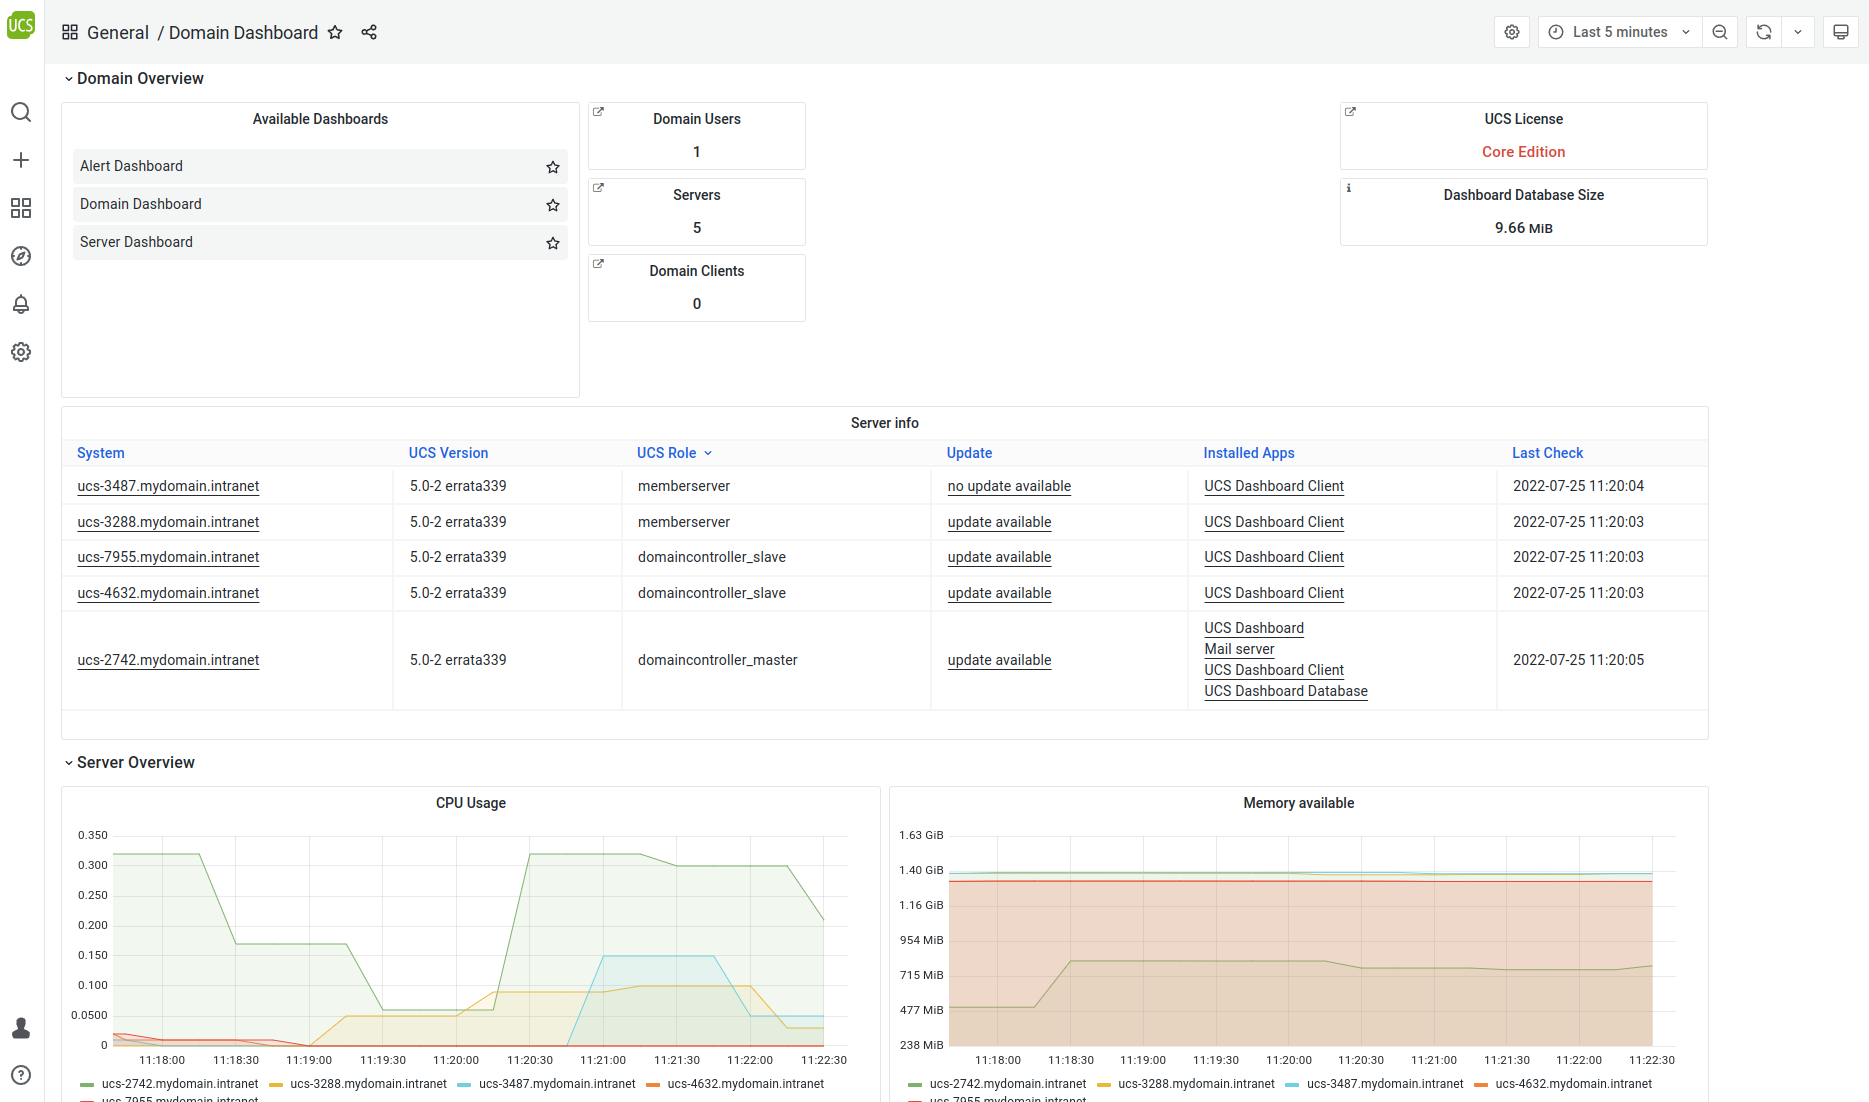Viewport: 1869px width, 1102px height.
Task: Open refresh interval dropdown arrow
Action: pos(1798,32)
